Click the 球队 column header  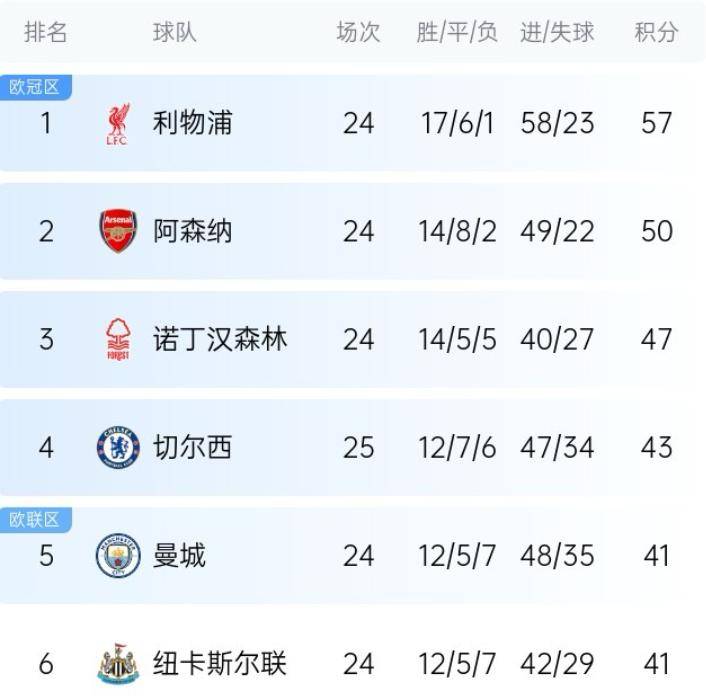[x=175, y=32]
